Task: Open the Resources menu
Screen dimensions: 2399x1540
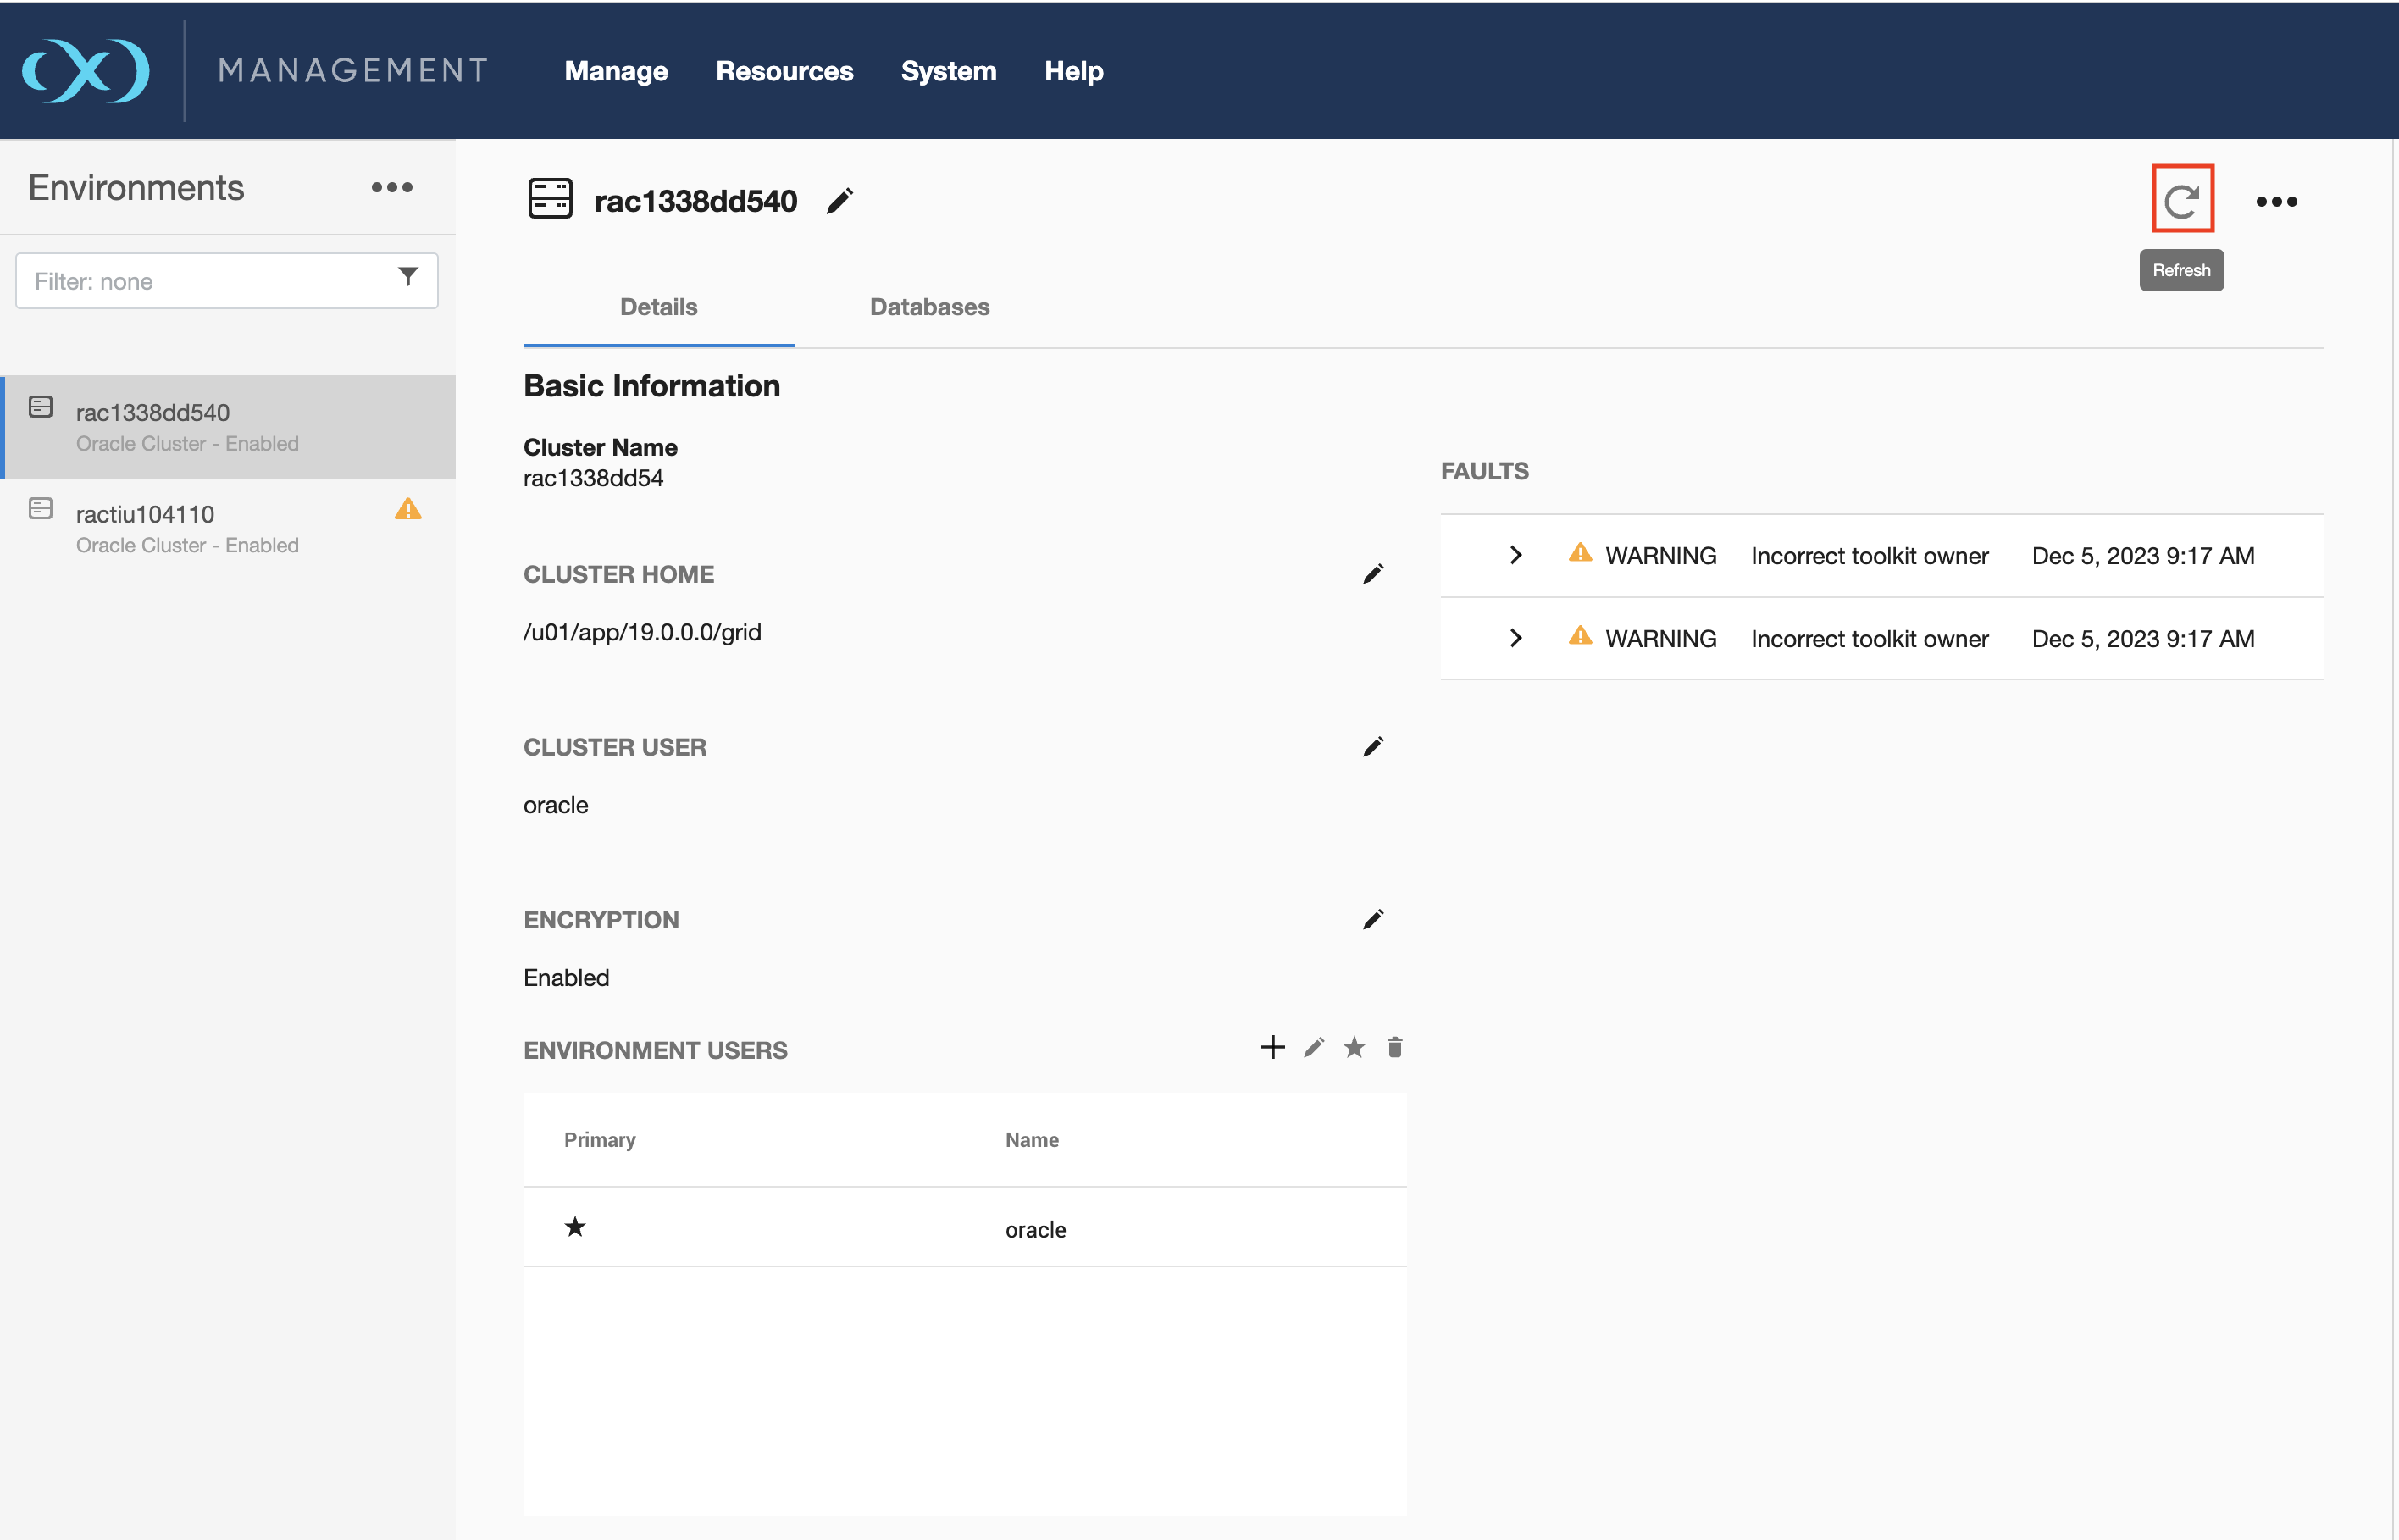Action: click(x=784, y=71)
